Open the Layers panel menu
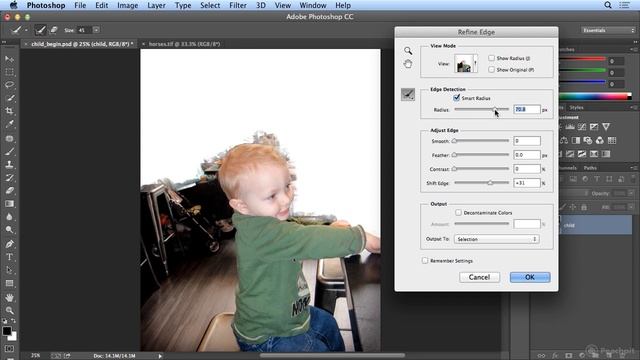 [x=634, y=168]
